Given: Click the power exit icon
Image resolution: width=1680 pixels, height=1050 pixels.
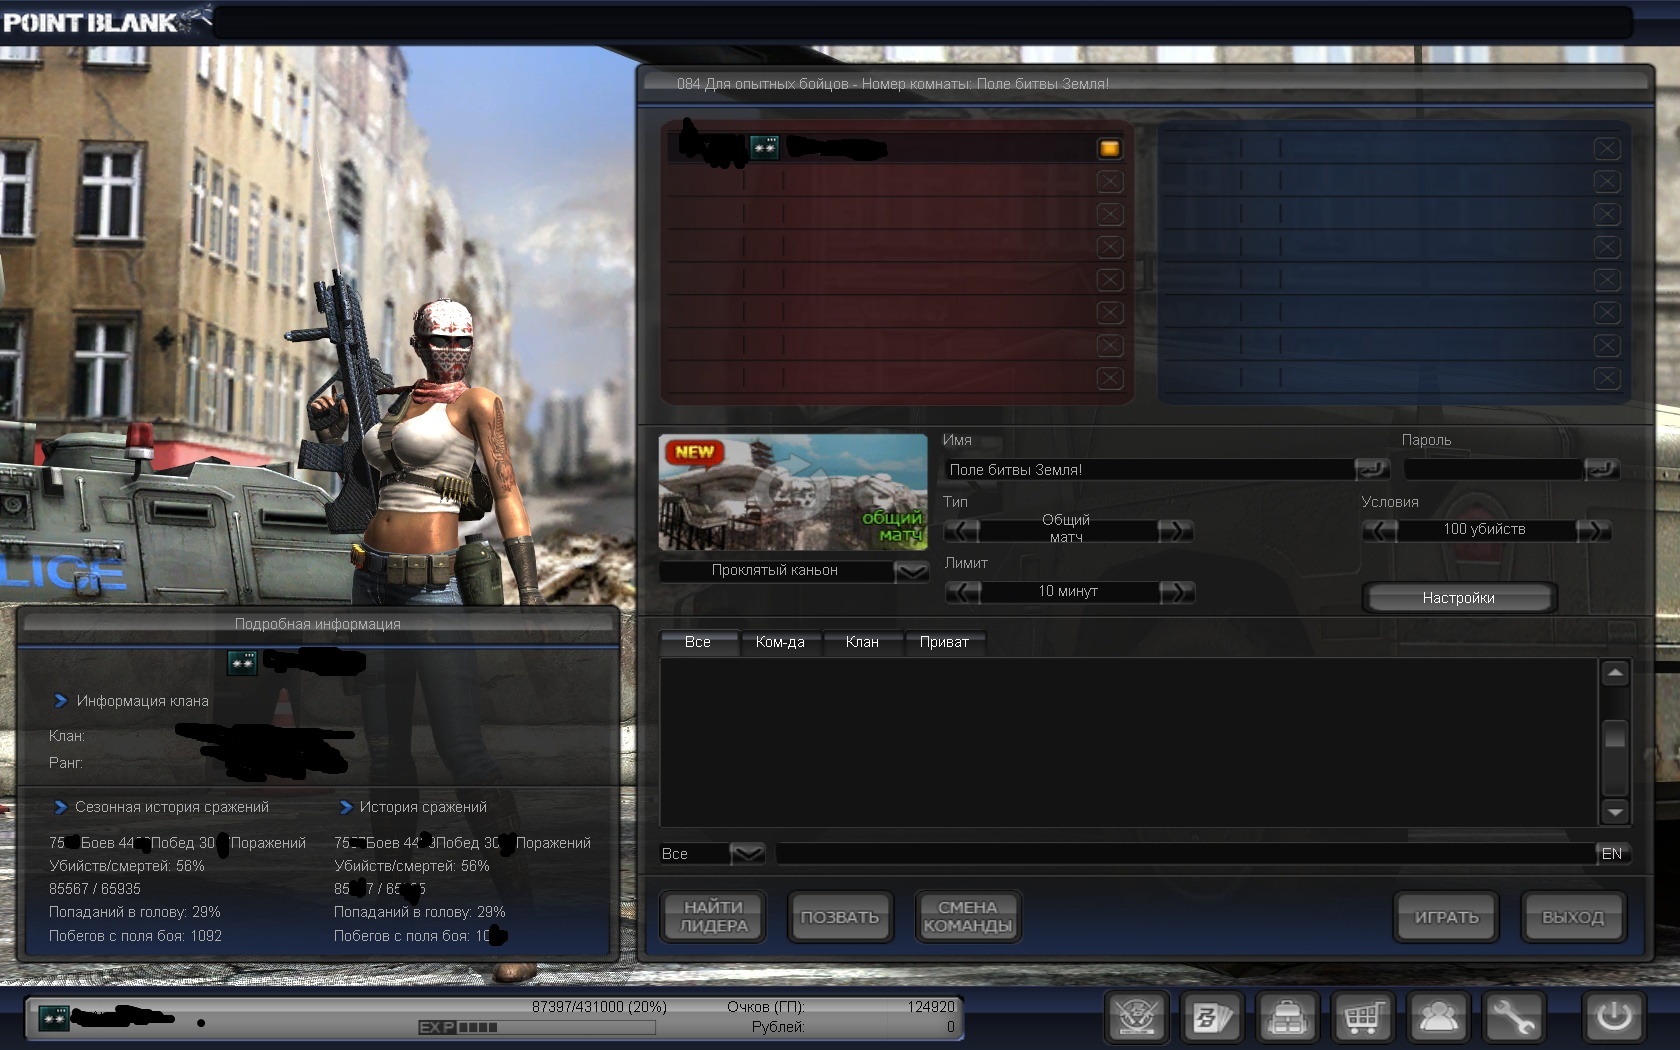Looking at the screenshot, I should pos(1614,1018).
